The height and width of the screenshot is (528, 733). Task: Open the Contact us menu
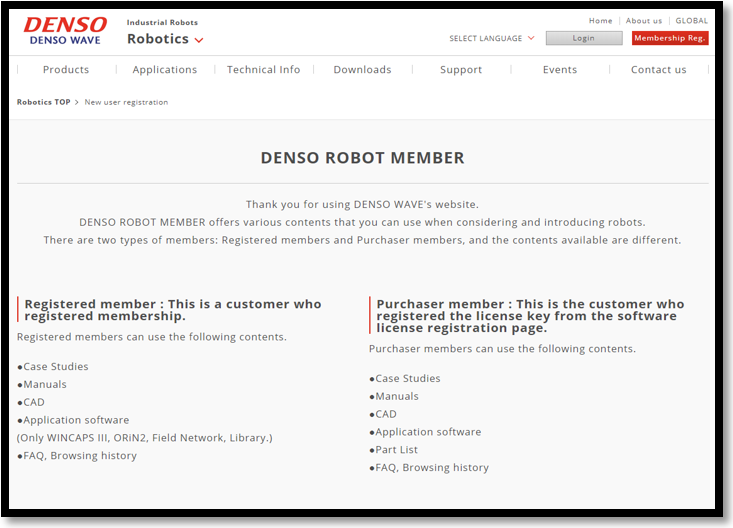[x=658, y=70]
